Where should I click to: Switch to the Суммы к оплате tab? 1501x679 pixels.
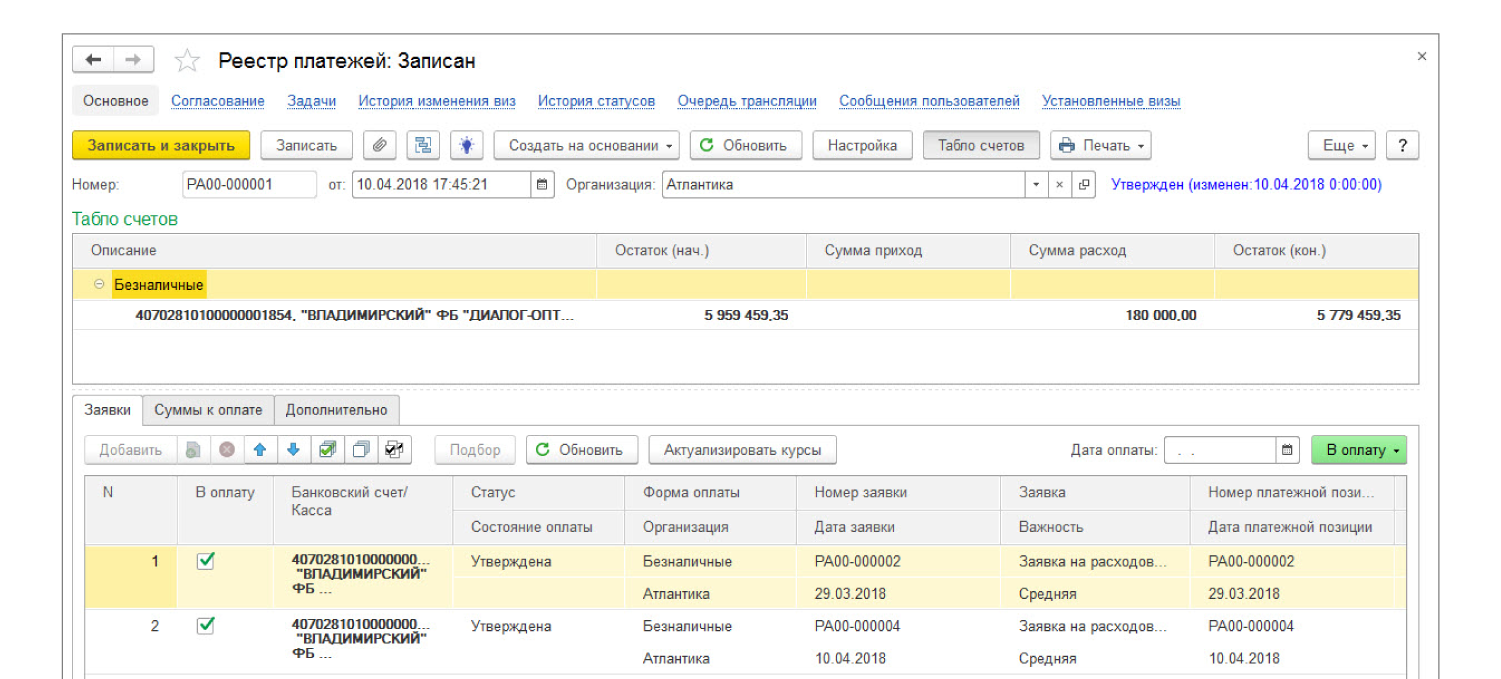click(208, 410)
